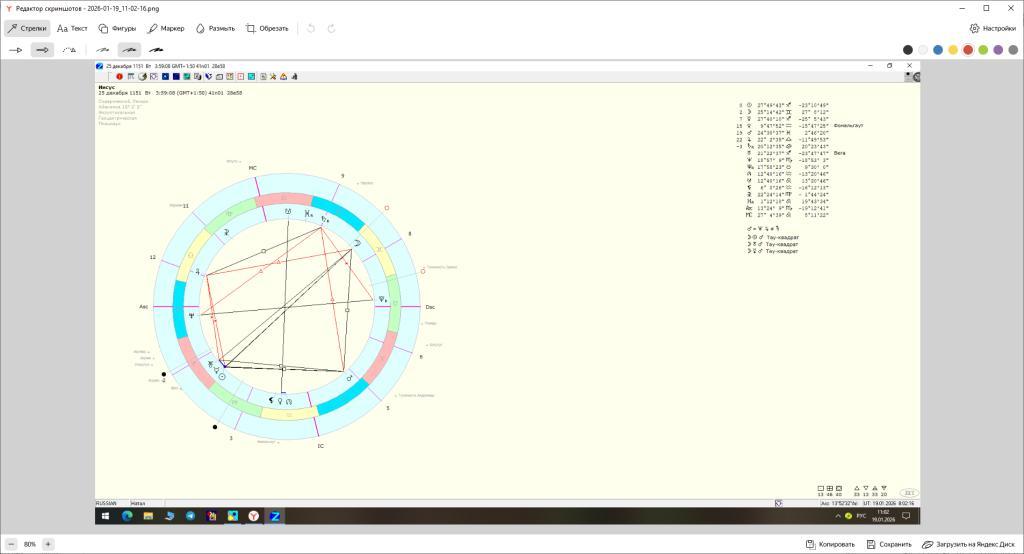Click Загрузить на Яндекс Диск

pyautogui.click(x=968, y=544)
